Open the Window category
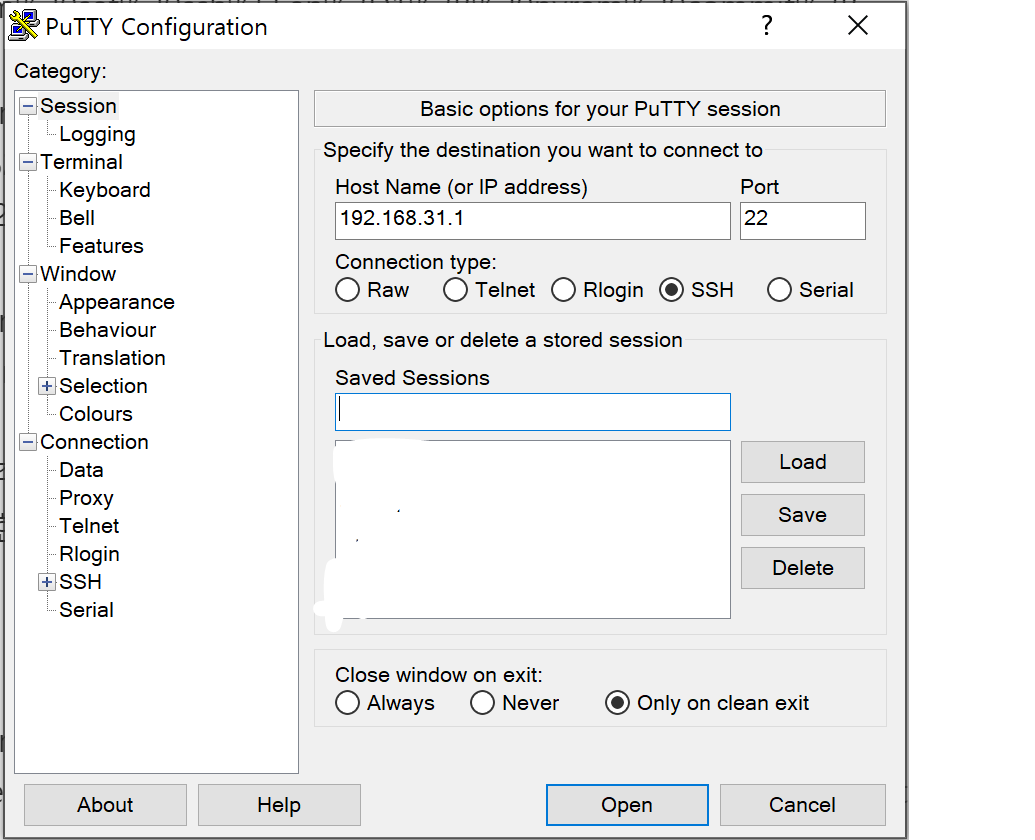Viewport: 1035px width, 840px height. tap(78, 274)
